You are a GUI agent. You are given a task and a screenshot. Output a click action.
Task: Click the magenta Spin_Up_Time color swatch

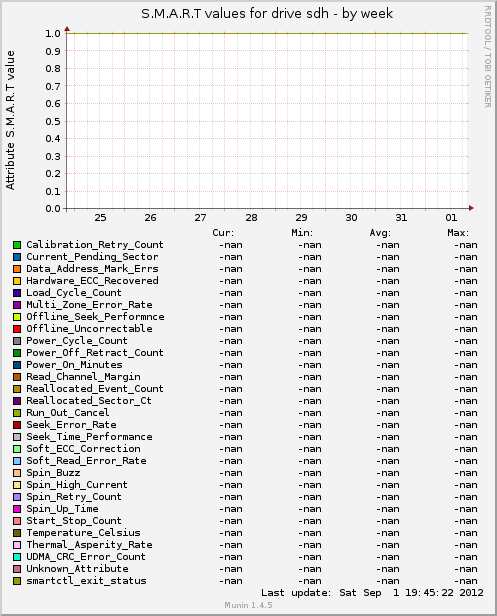tap(17, 509)
